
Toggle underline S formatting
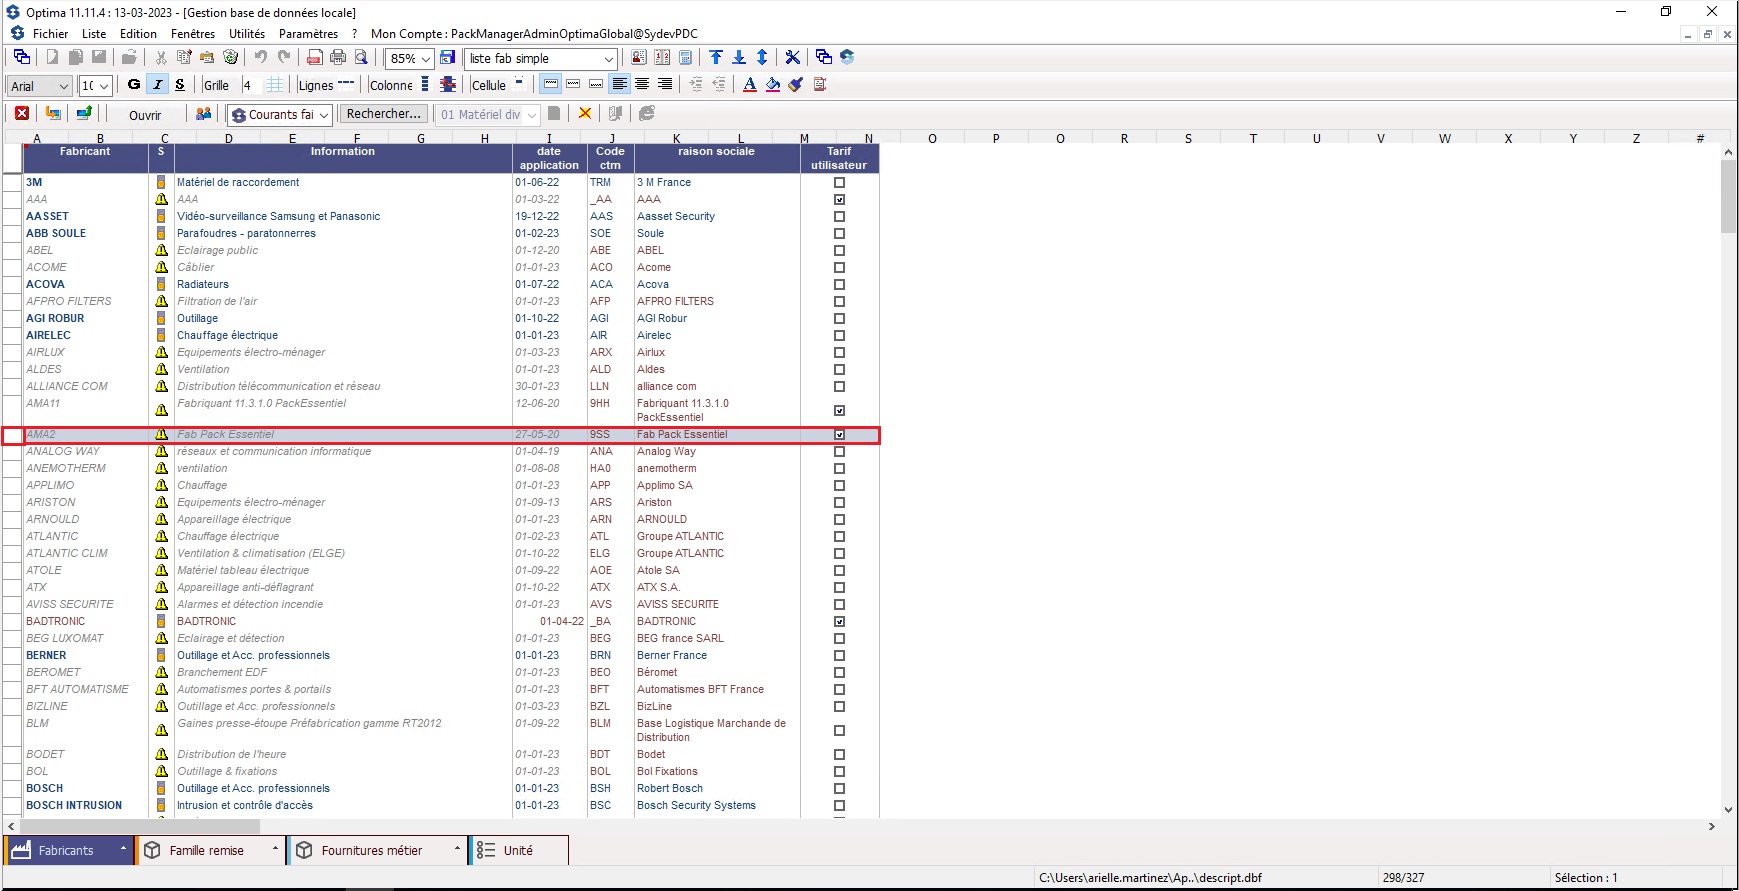180,85
